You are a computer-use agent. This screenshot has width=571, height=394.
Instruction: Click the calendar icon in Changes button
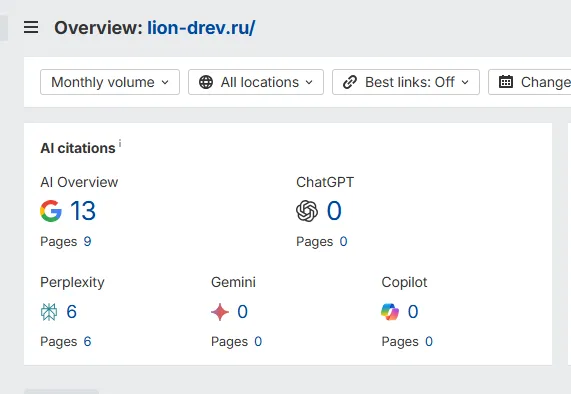506,82
